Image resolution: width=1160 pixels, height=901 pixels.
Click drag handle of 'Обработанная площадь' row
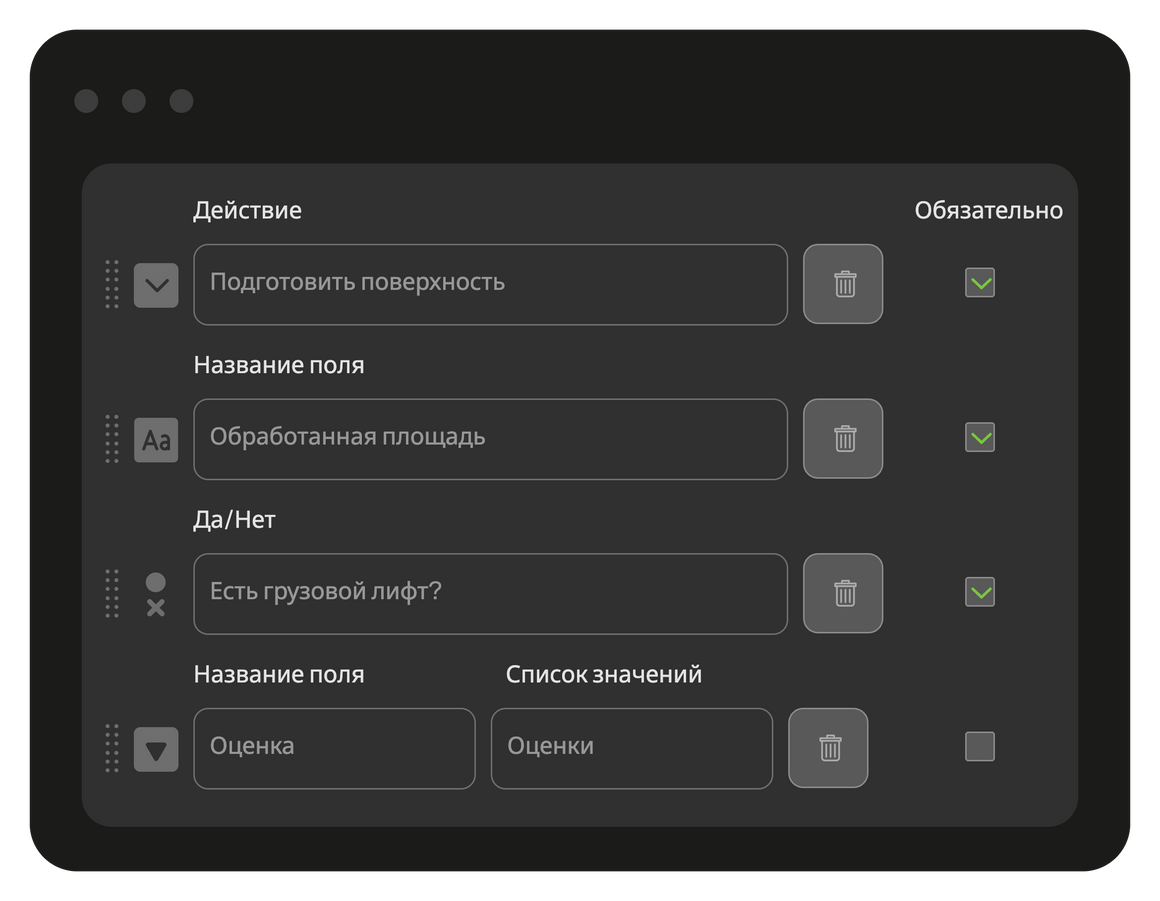coord(112,439)
